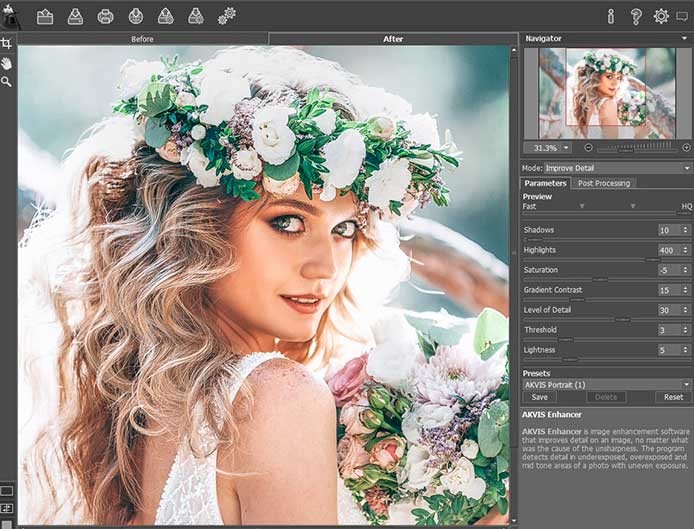Switch to the Before tab
This screenshot has height=529, width=694.
[x=142, y=39]
